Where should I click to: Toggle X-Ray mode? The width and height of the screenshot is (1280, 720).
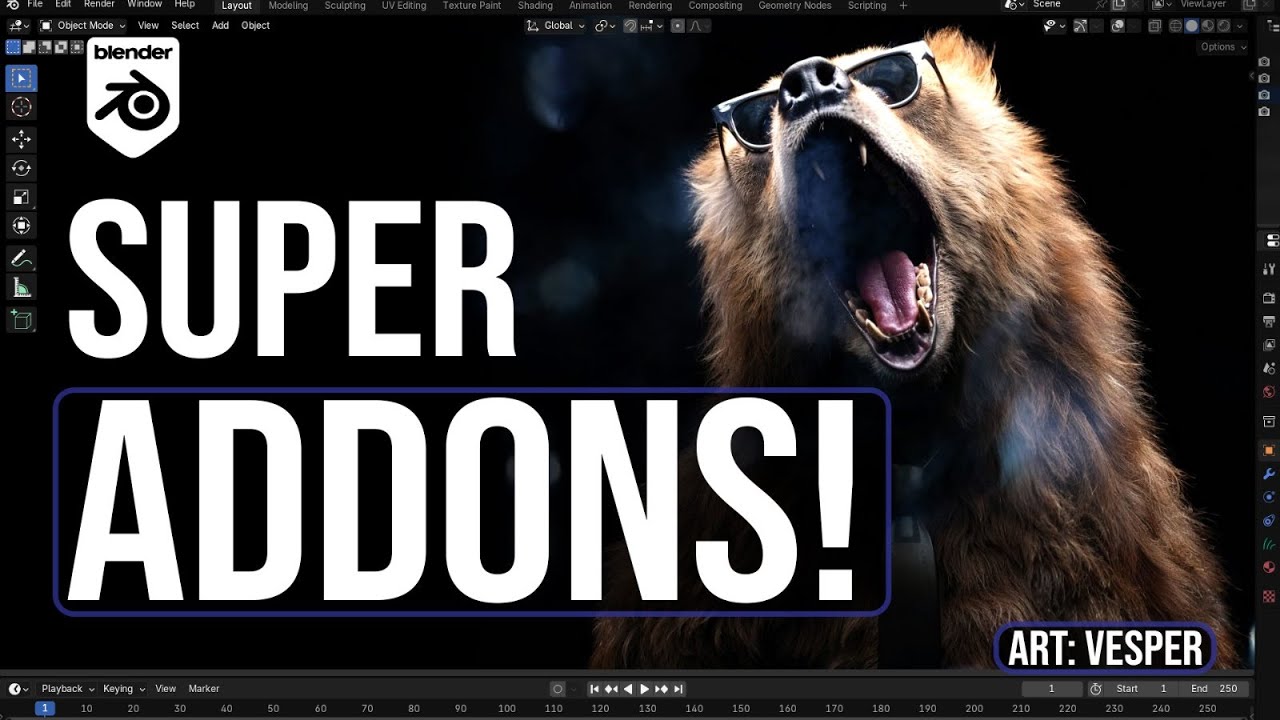(1155, 26)
